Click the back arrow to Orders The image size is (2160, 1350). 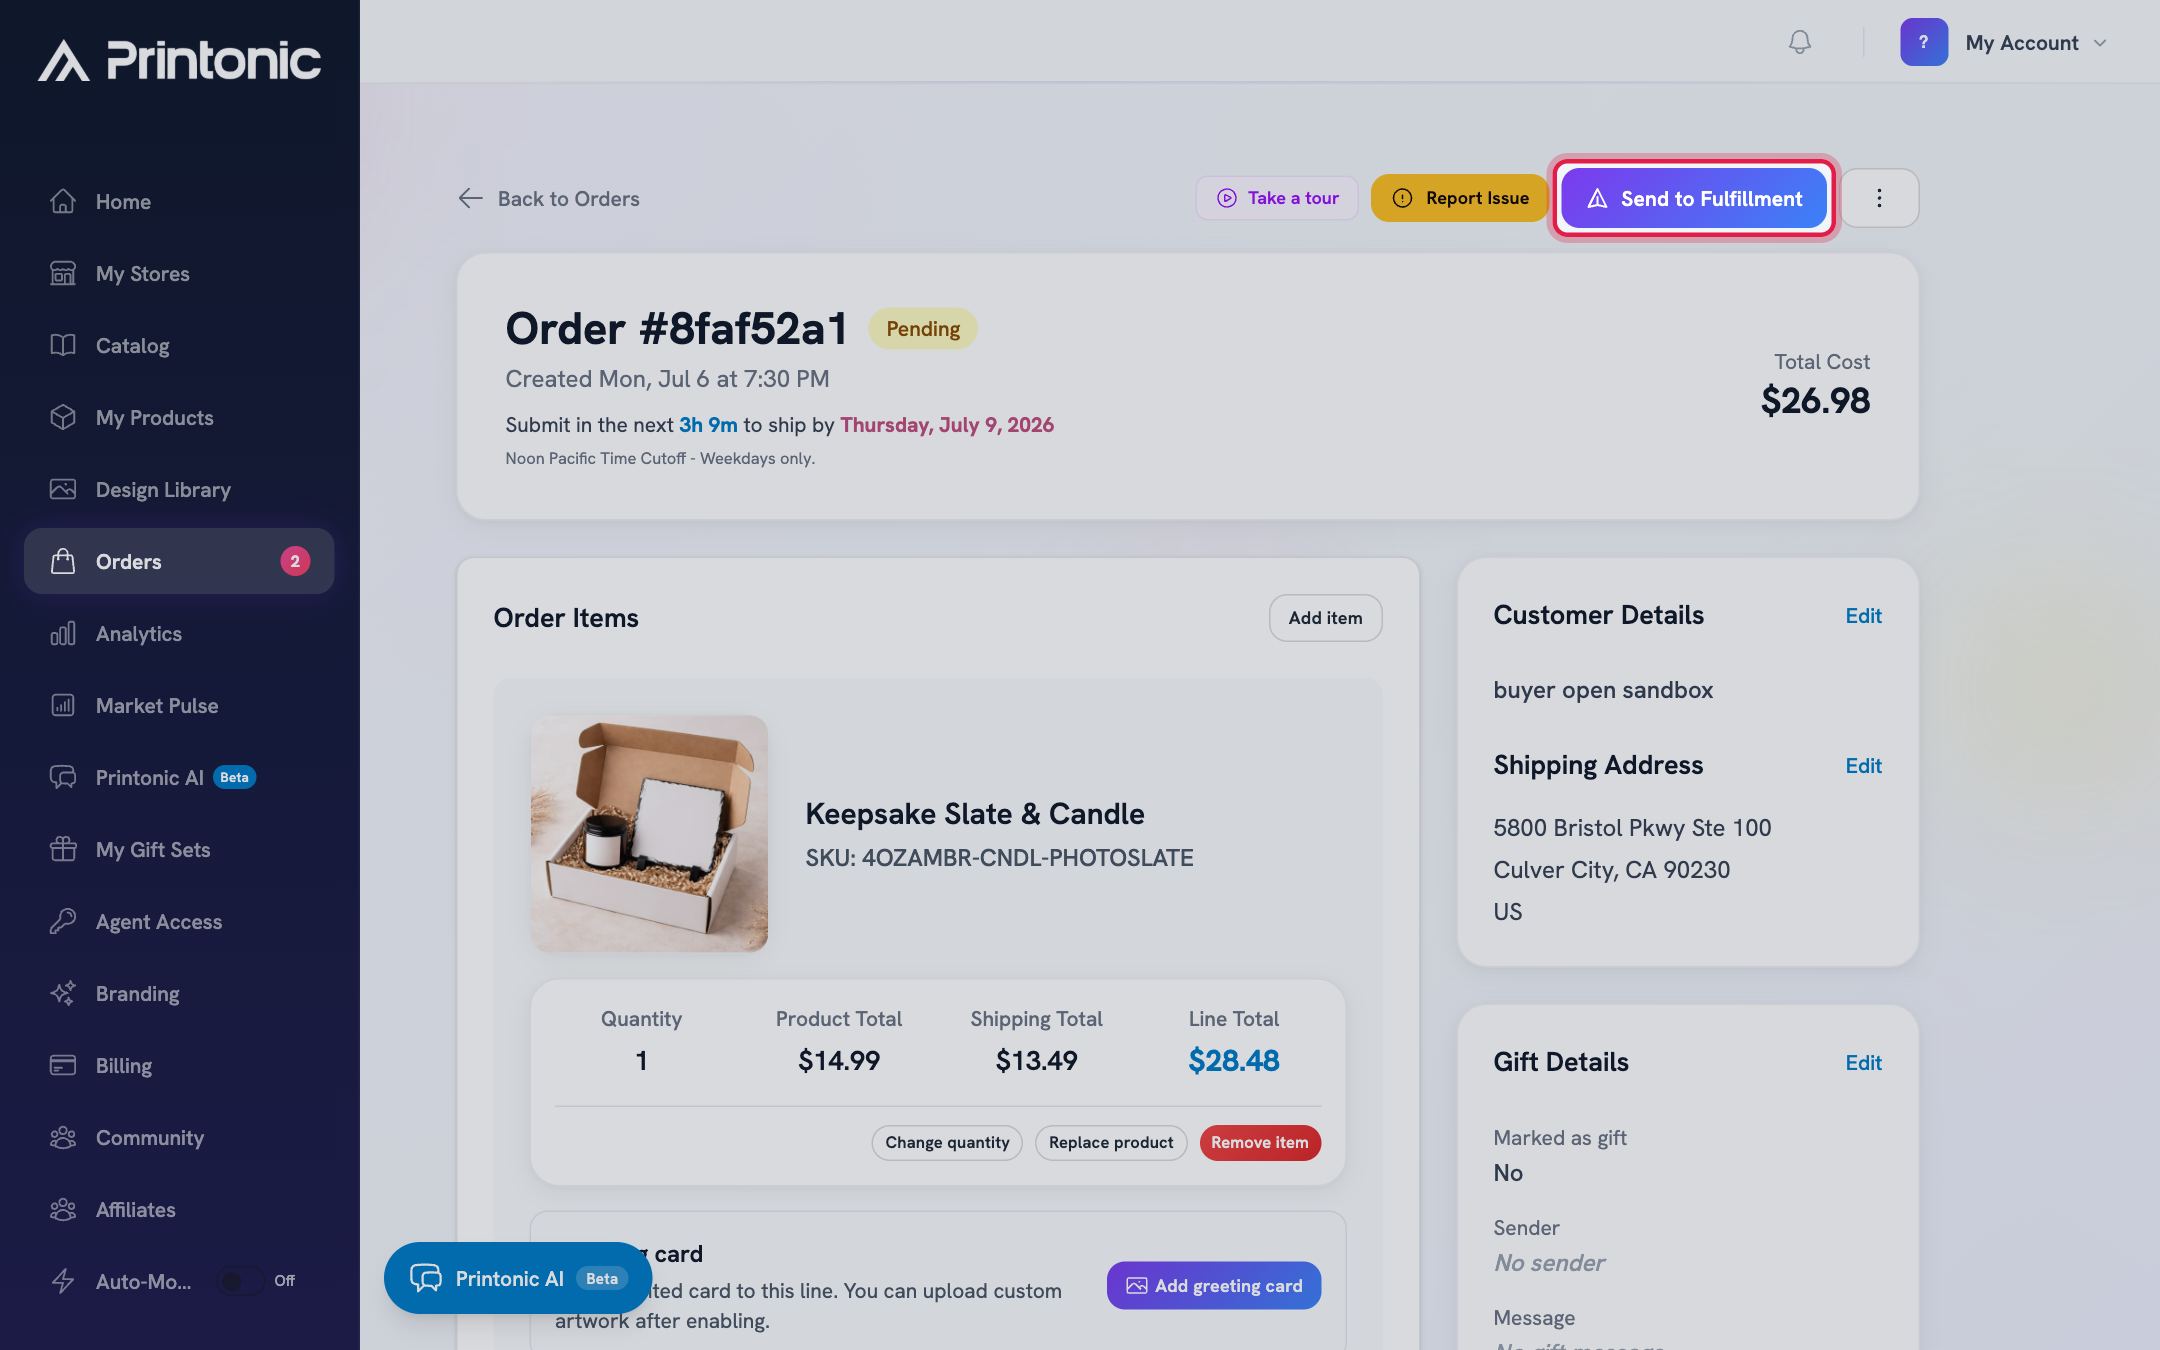tap(470, 198)
